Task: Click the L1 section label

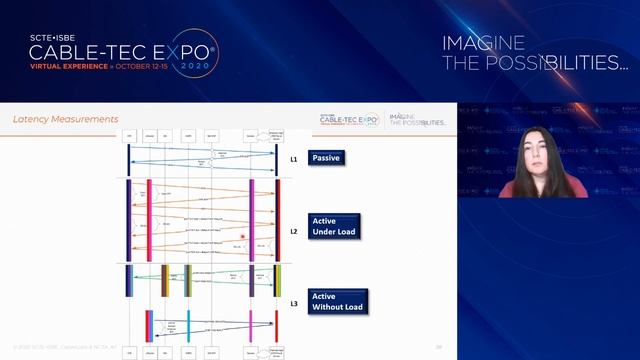Action: click(294, 160)
